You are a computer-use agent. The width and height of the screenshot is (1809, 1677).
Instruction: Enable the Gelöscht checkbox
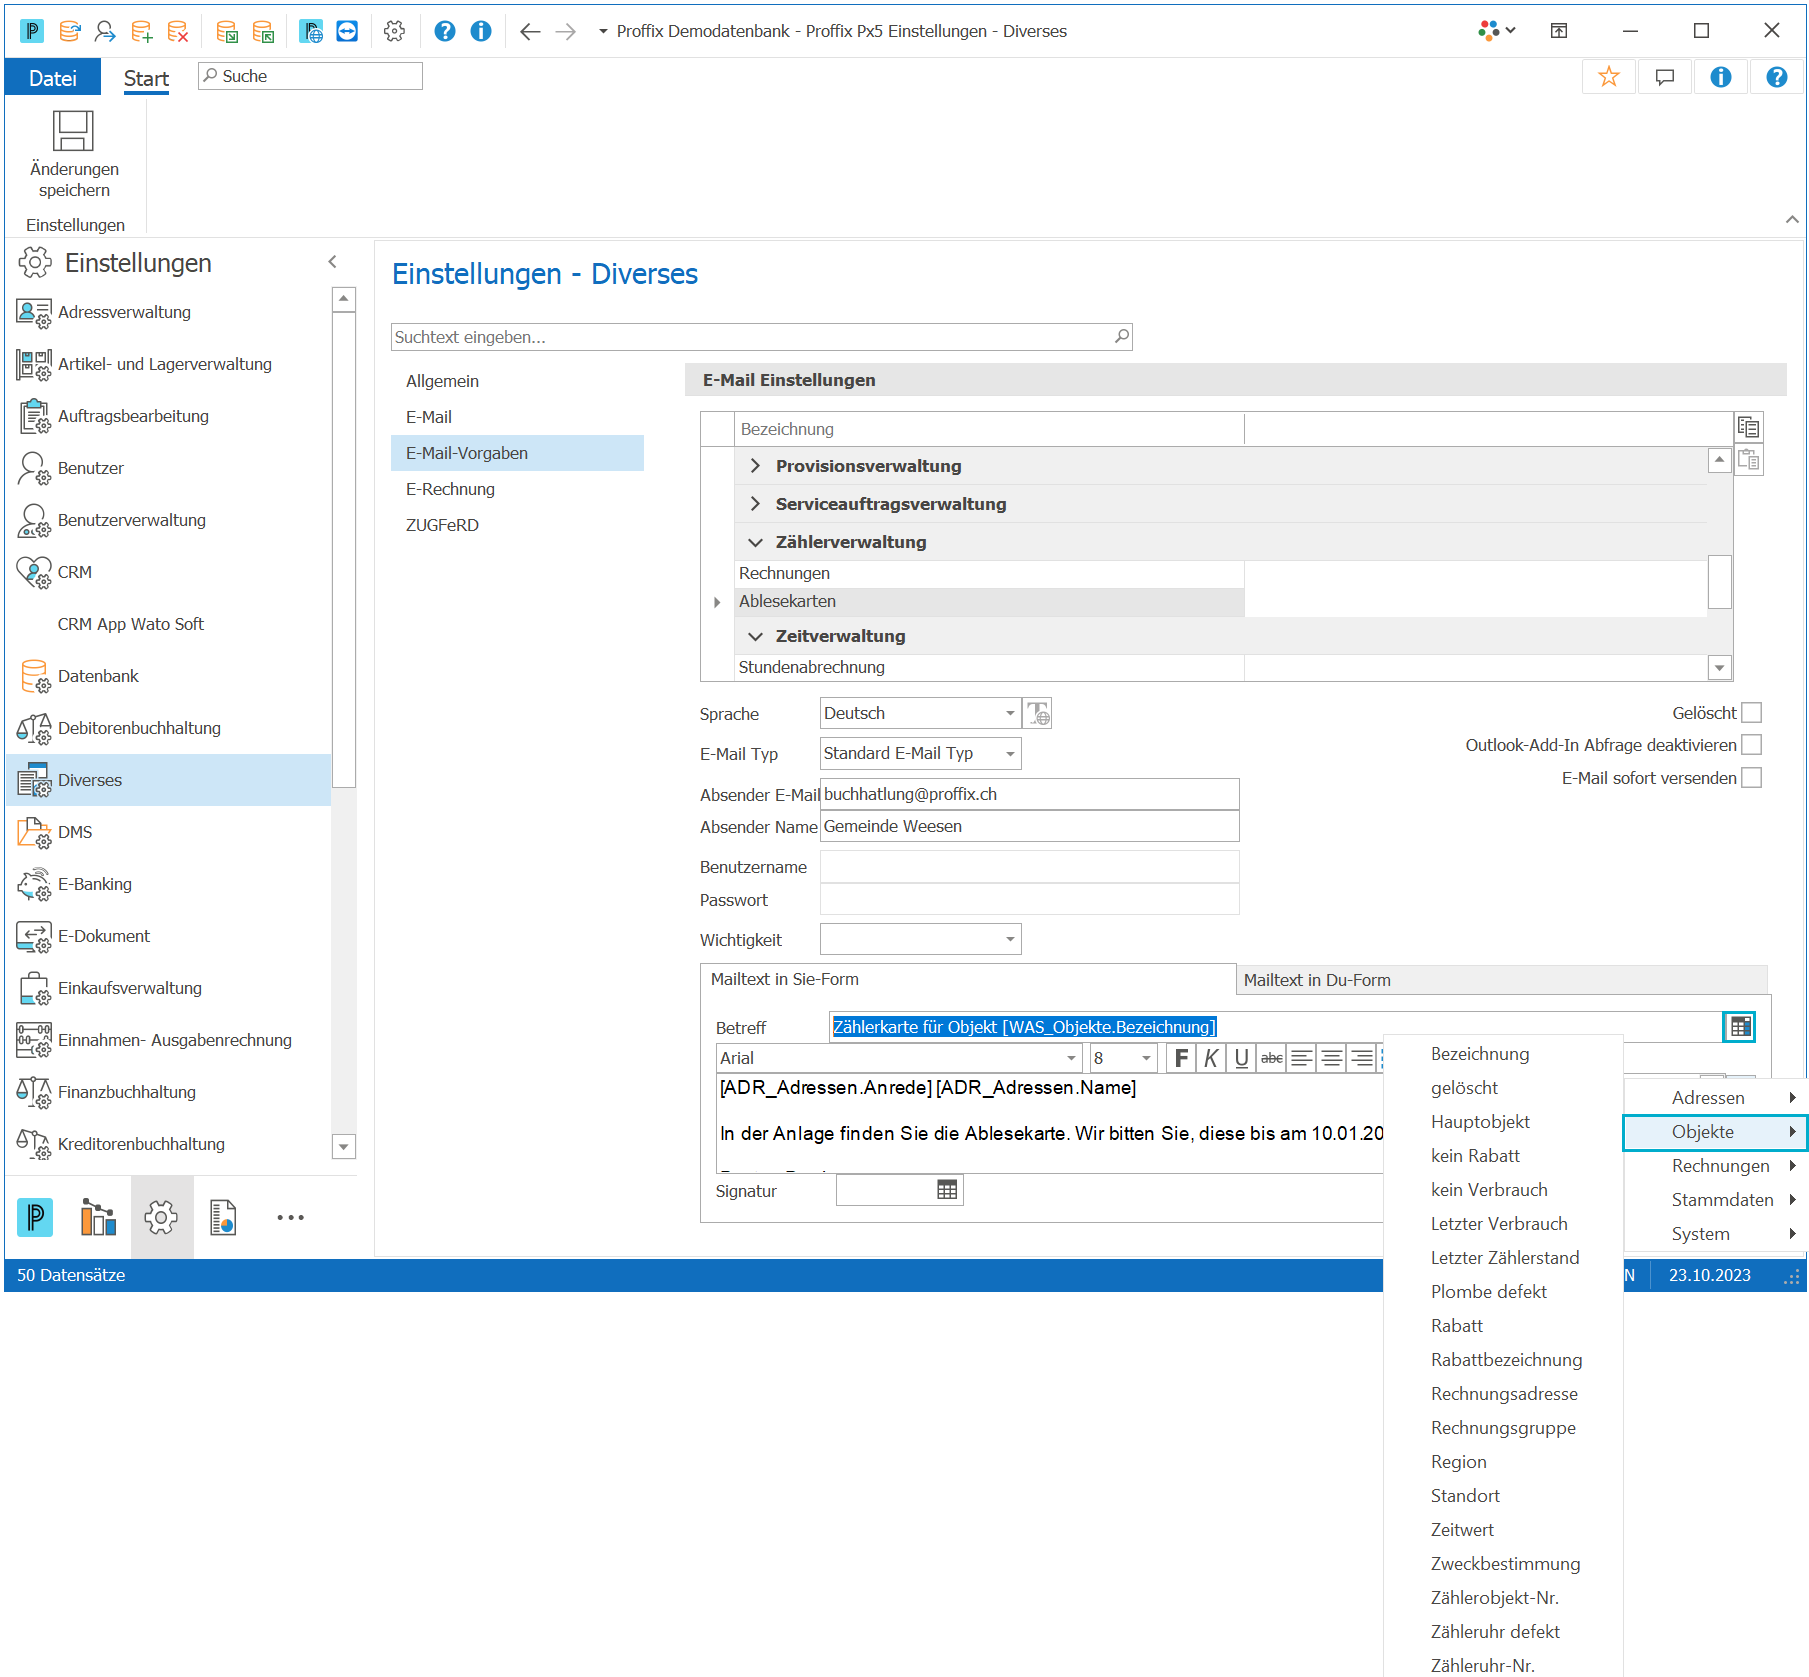click(1751, 713)
